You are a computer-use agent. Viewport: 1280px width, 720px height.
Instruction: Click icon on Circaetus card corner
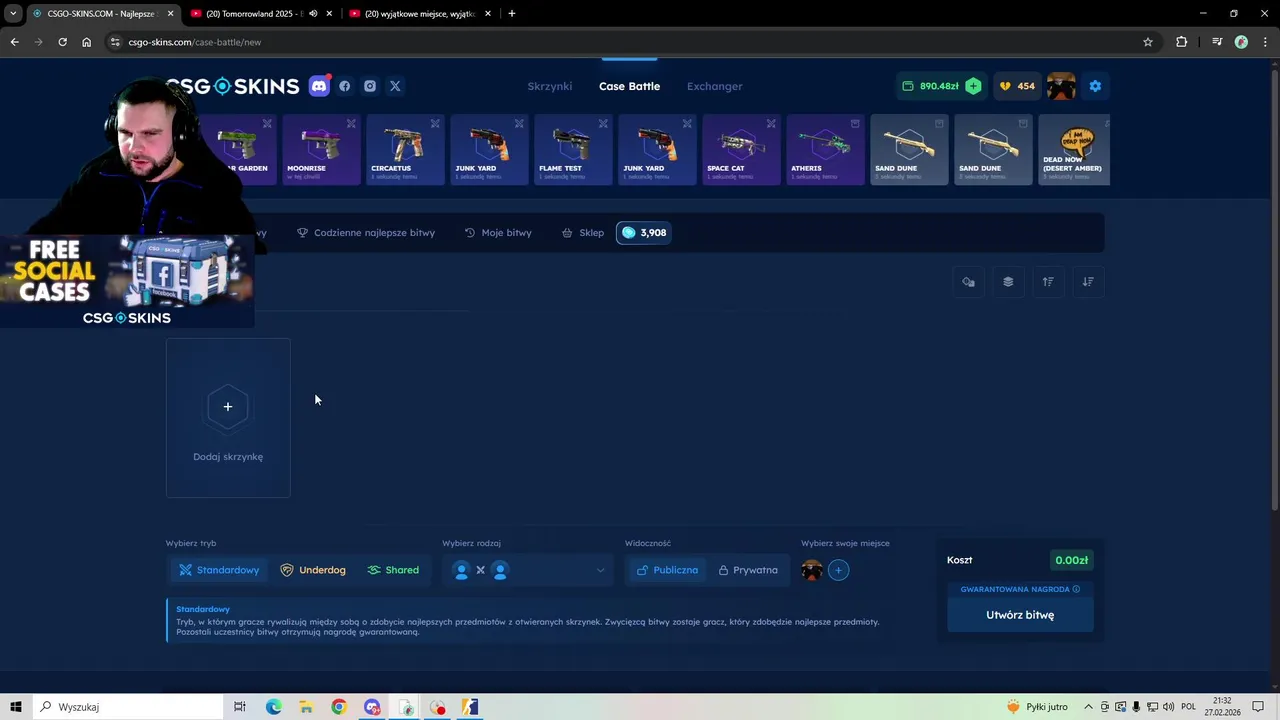pyautogui.click(x=435, y=124)
